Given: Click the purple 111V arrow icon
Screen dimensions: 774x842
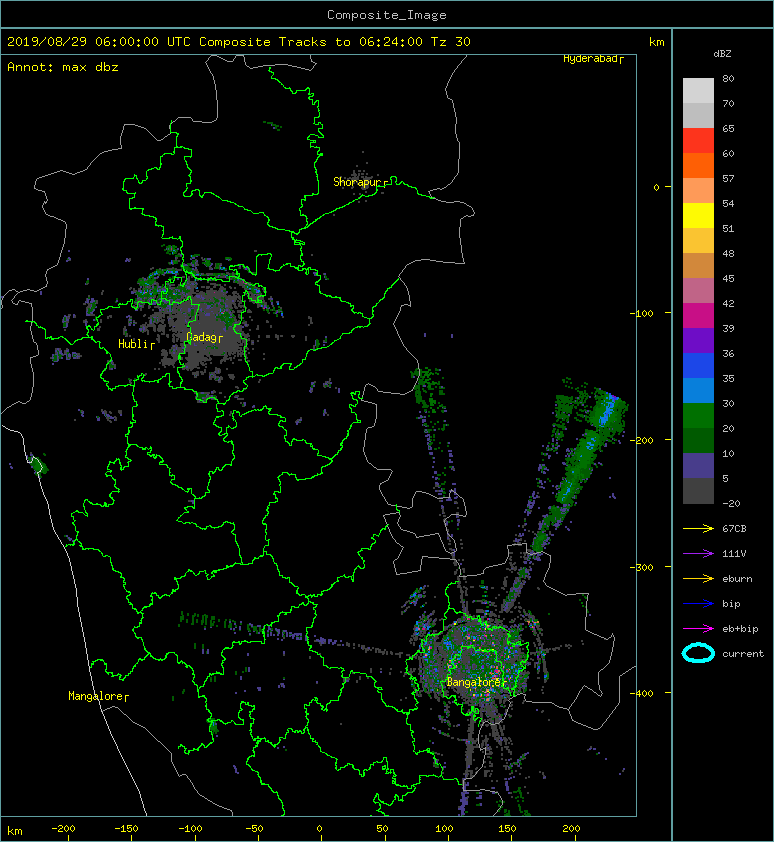Looking at the screenshot, I should [x=698, y=554].
